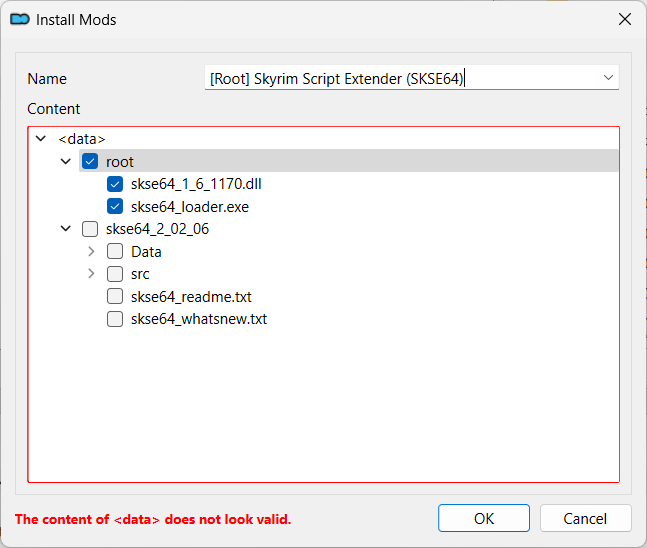Open the Name dropdown list
Screen dimensions: 647x548
point(608,78)
